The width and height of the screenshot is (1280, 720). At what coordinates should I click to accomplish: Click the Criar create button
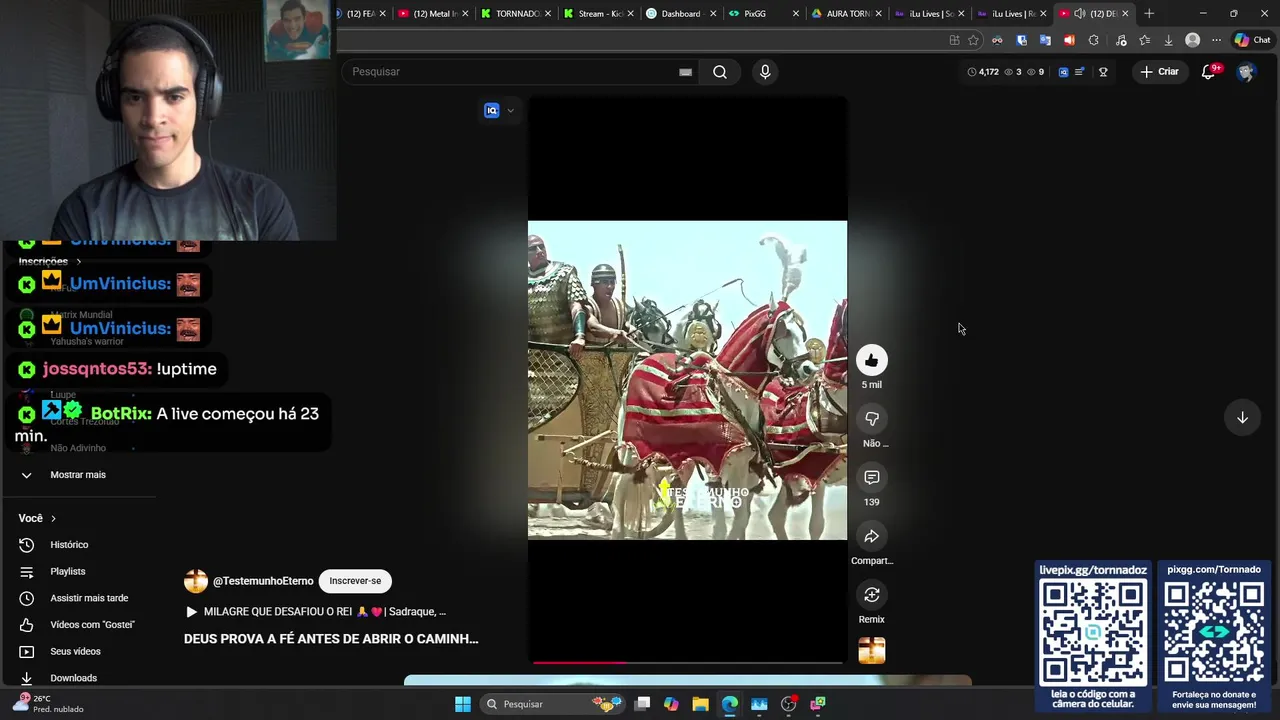pos(1159,72)
